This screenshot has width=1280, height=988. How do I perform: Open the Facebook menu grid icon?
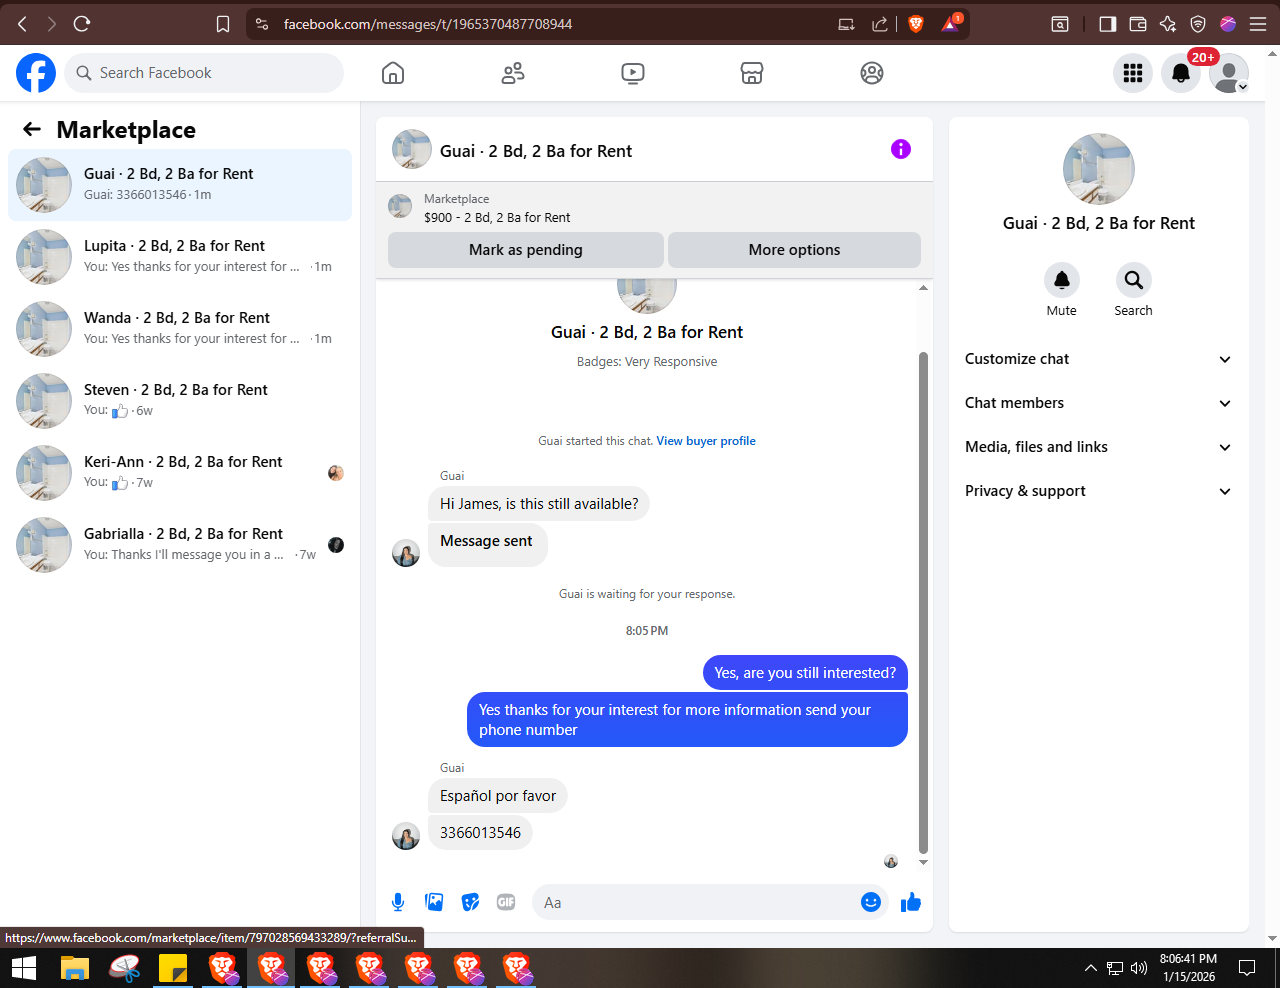pos(1133,73)
